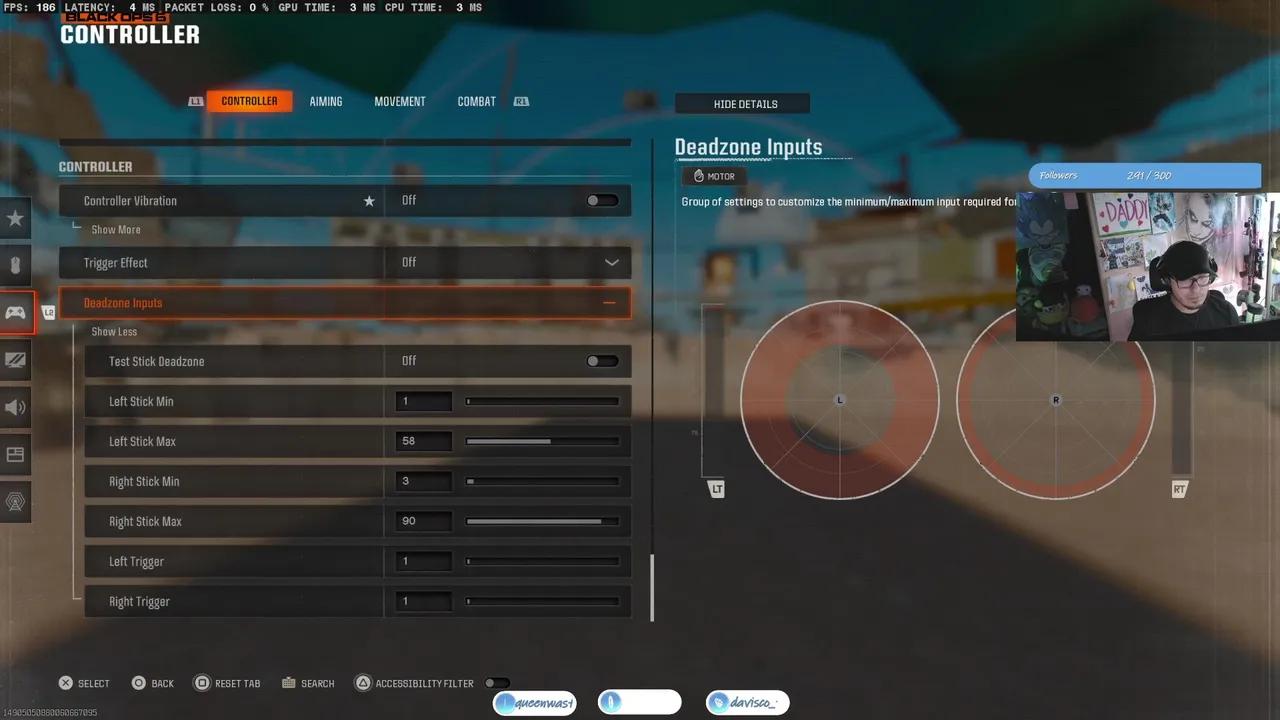Switch to the Aiming tab
Viewport: 1280px width, 720px height.
click(326, 101)
